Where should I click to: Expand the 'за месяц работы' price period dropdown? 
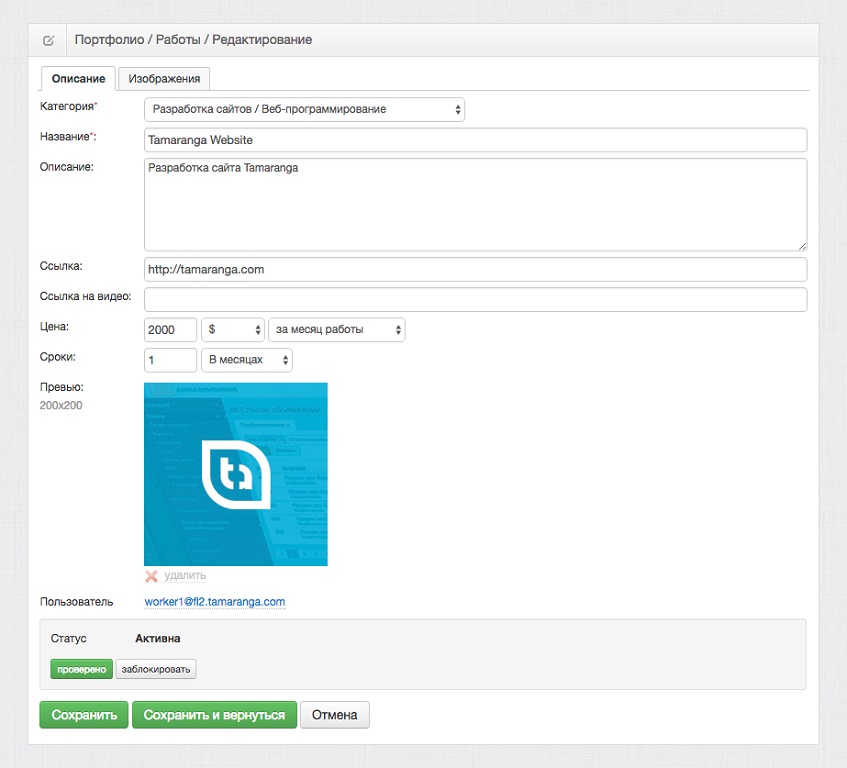click(x=337, y=329)
